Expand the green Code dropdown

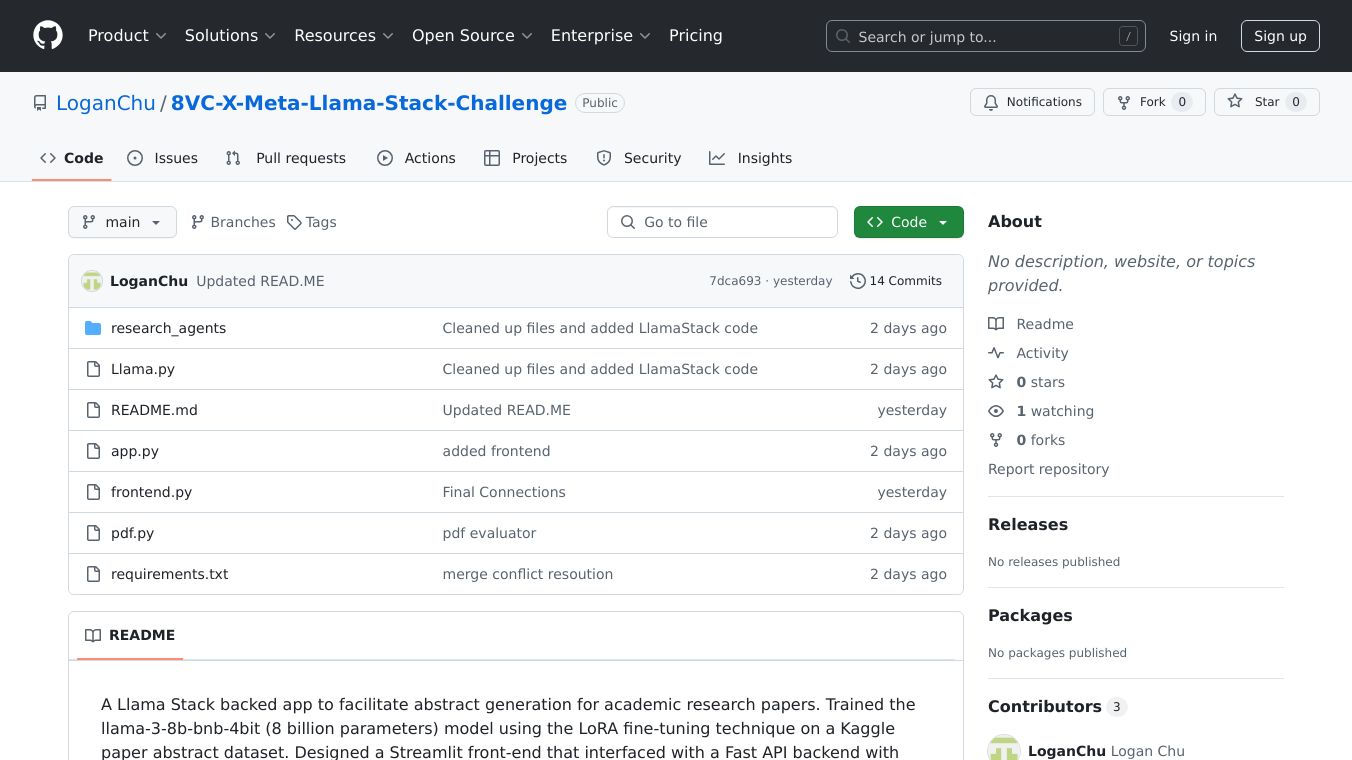[908, 222]
